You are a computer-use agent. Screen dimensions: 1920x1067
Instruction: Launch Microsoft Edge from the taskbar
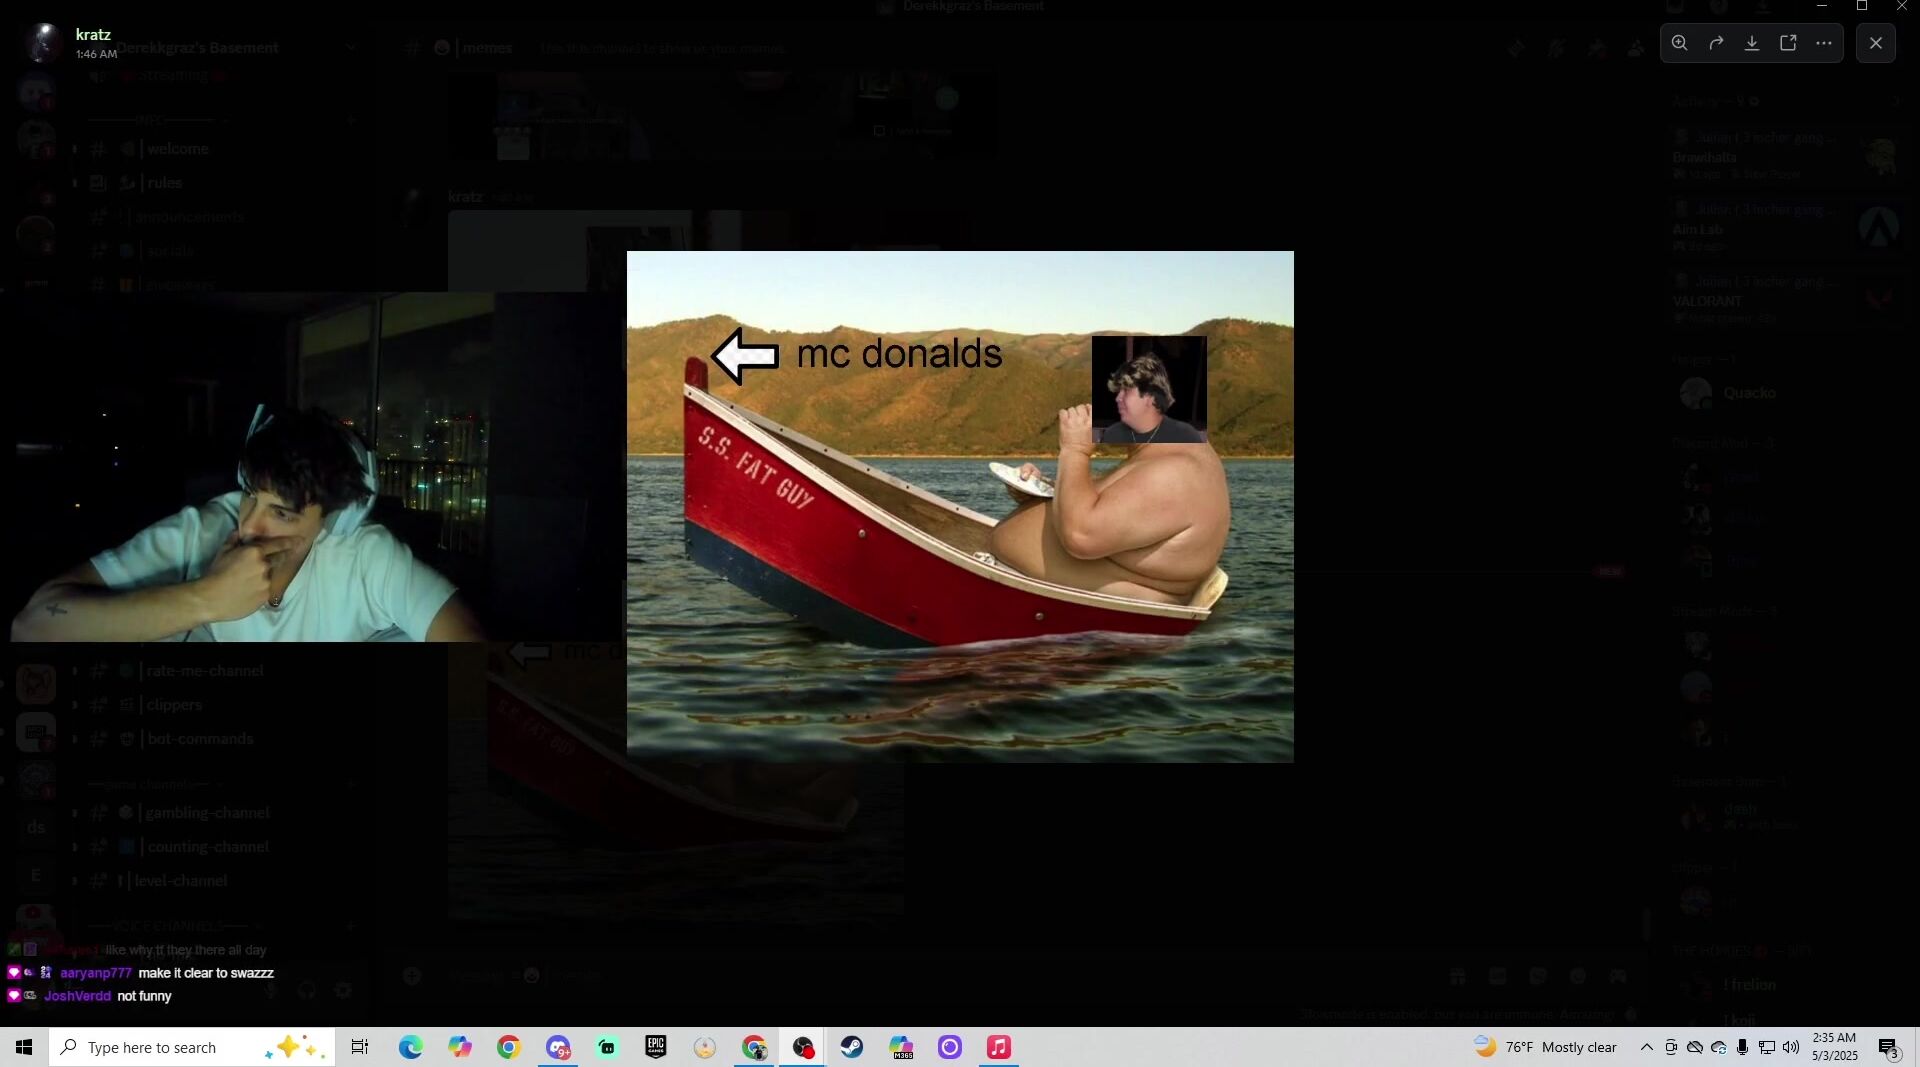[410, 1047]
